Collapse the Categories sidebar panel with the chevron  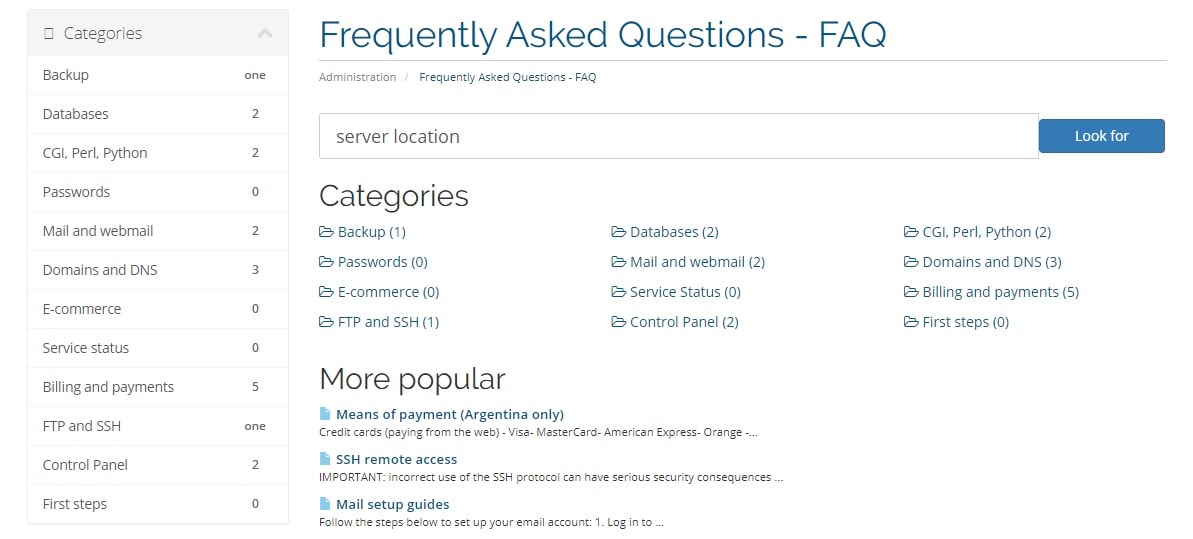[x=265, y=33]
